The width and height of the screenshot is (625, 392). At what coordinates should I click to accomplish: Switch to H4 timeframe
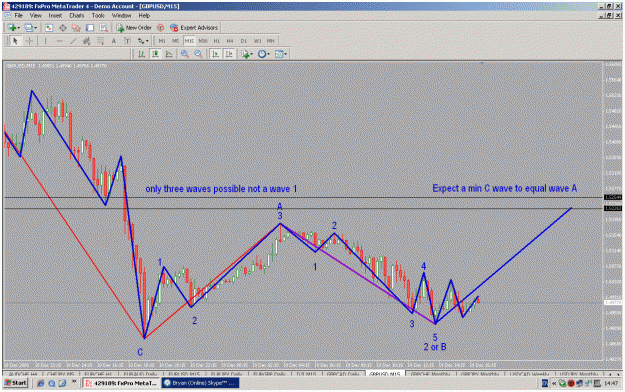pos(230,41)
